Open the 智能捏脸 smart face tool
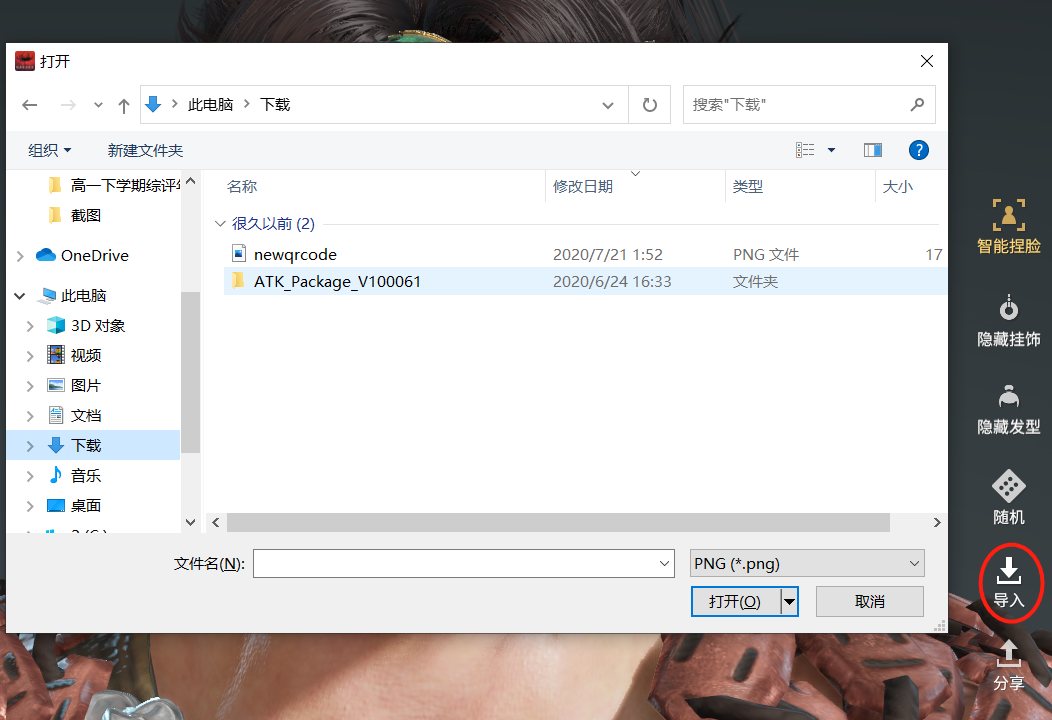The width and height of the screenshot is (1052, 720). 1008,226
